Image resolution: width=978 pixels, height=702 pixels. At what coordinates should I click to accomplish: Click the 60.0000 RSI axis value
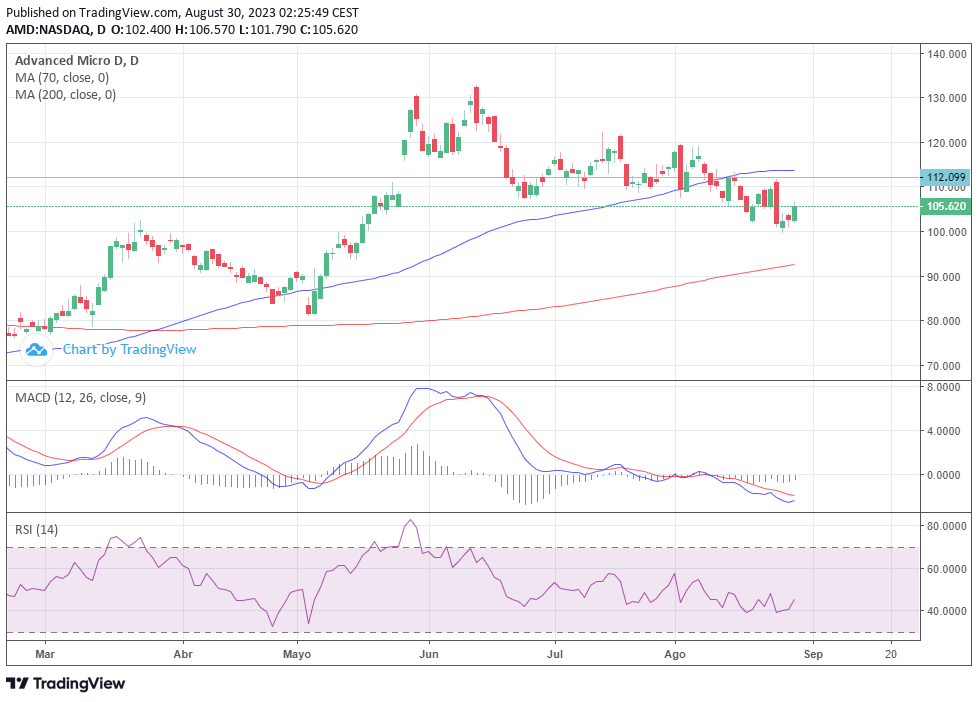(947, 569)
